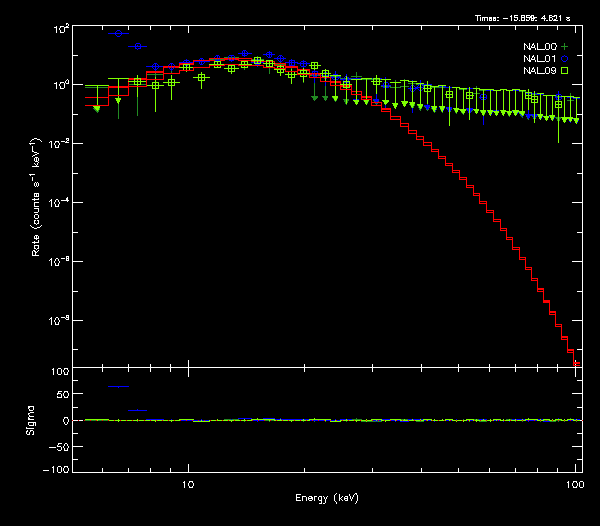Click the highest blue residual bar in Sigma panel
This screenshot has width=600, height=526.
119,386
